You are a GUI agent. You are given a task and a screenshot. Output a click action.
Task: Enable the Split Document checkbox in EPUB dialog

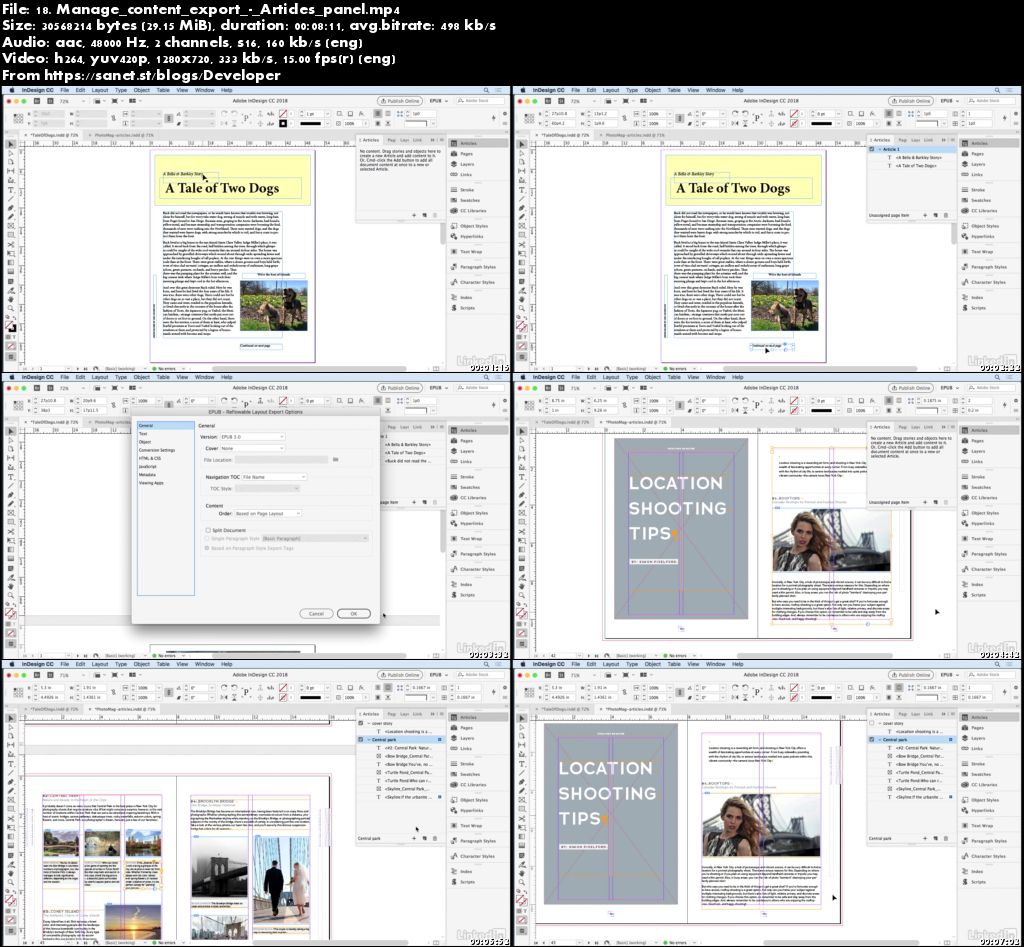point(208,530)
